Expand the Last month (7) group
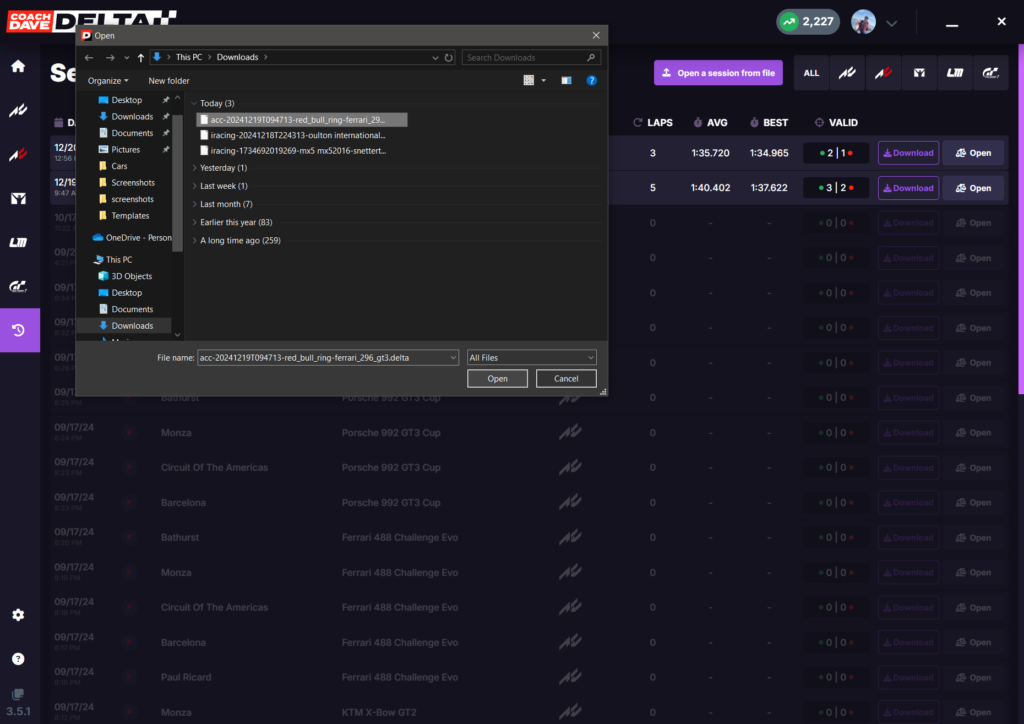Screen dimensions: 1024x724 [194, 204]
